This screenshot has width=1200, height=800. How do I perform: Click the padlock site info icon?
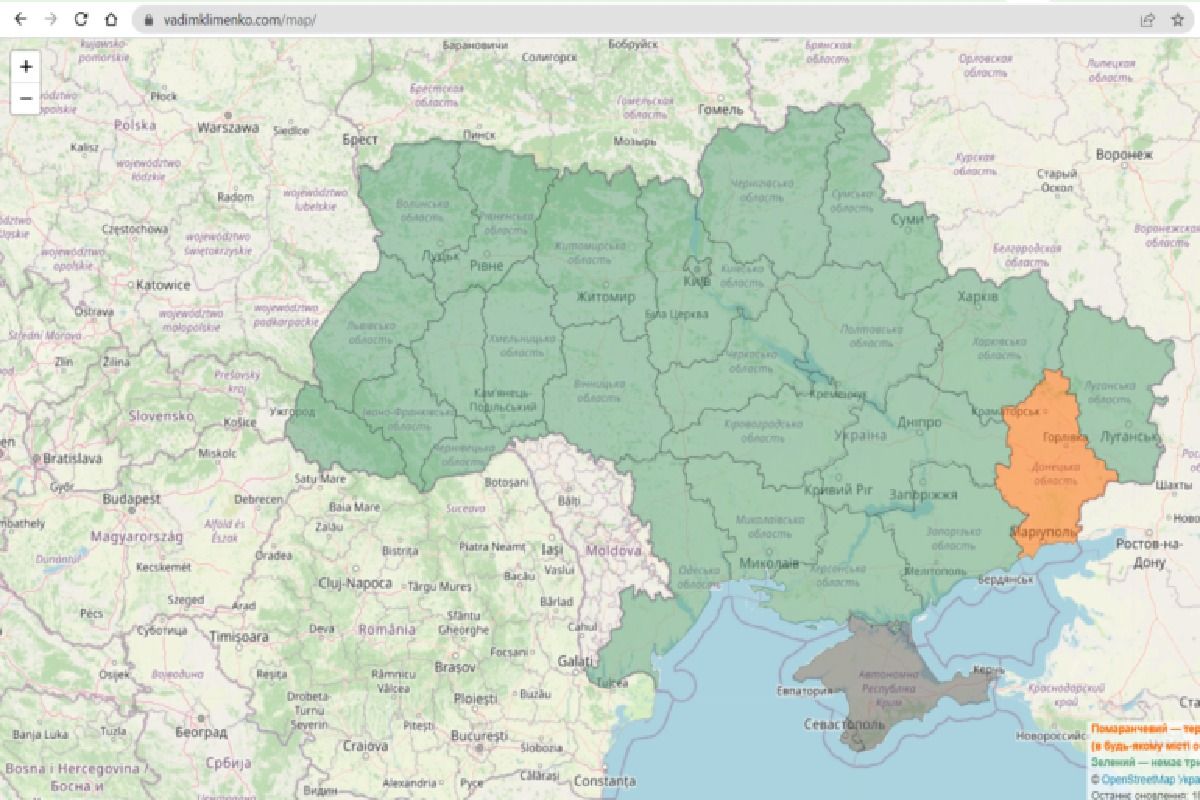pos(148,19)
